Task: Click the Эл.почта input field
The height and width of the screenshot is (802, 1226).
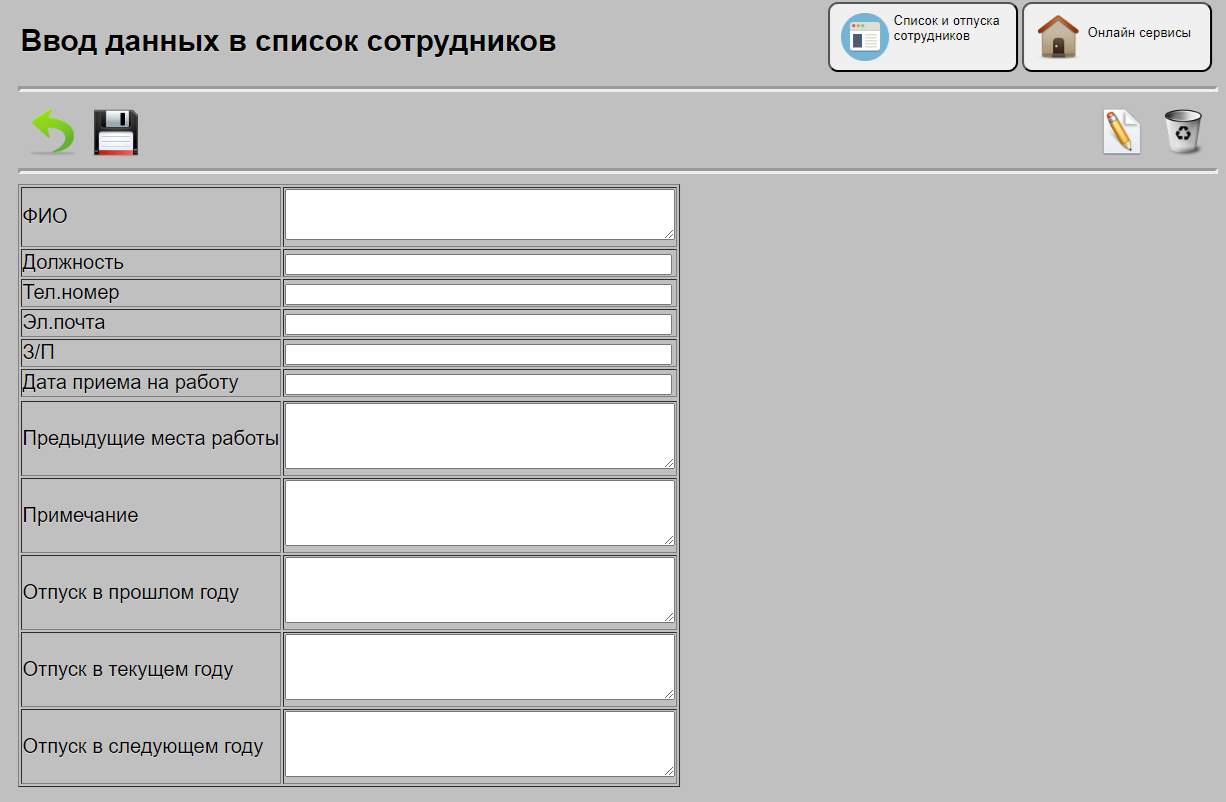Action: pyautogui.click(x=478, y=323)
